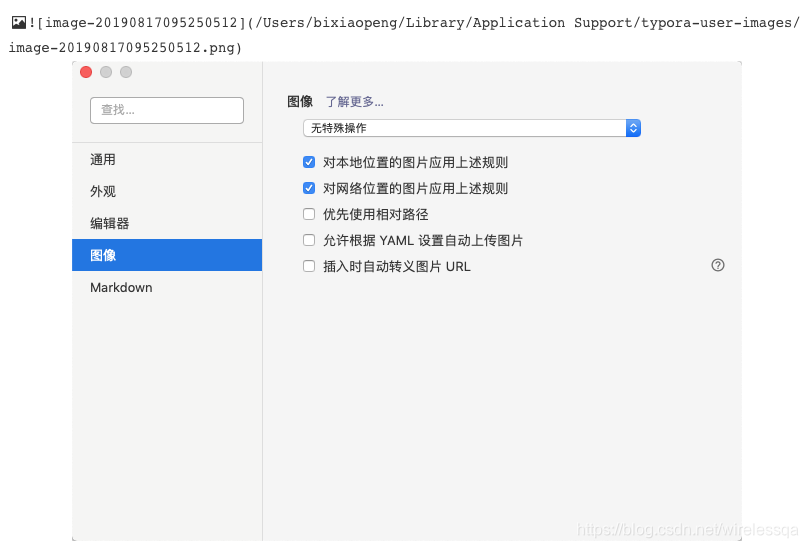Viewport: 808px width, 548px height.
Task: Open the help question-mark icon
Action: (718, 265)
